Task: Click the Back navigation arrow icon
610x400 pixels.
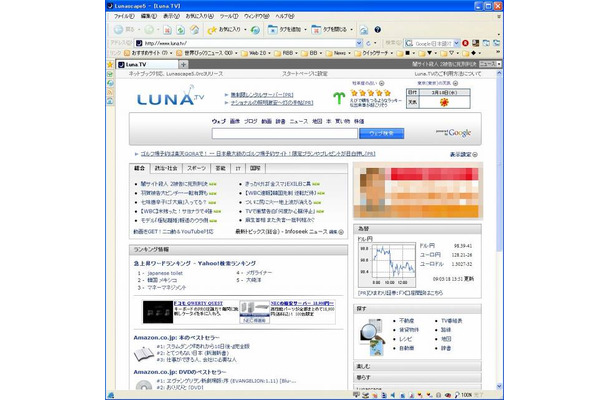Action: (118, 30)
